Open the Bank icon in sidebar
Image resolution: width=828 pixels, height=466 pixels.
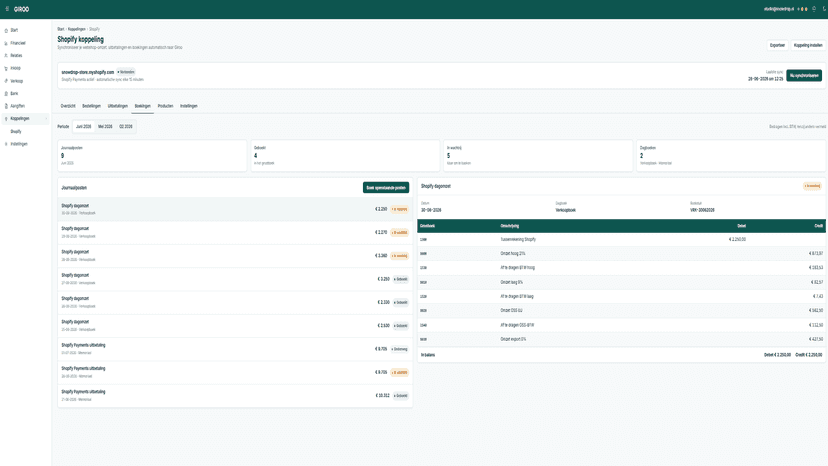pos(6,94)
